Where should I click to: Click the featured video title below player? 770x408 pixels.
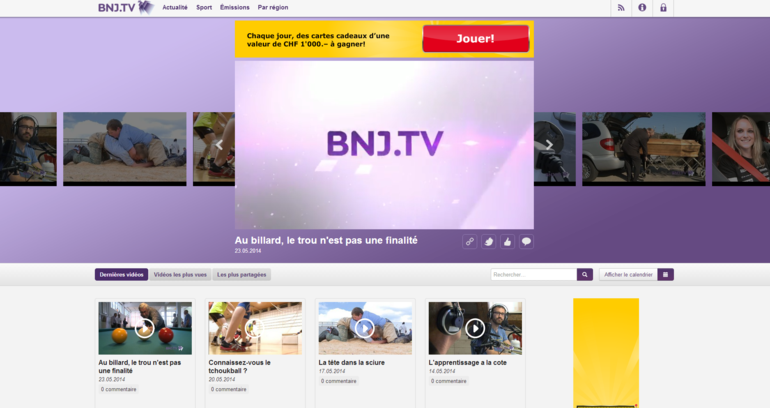[326, 241]
